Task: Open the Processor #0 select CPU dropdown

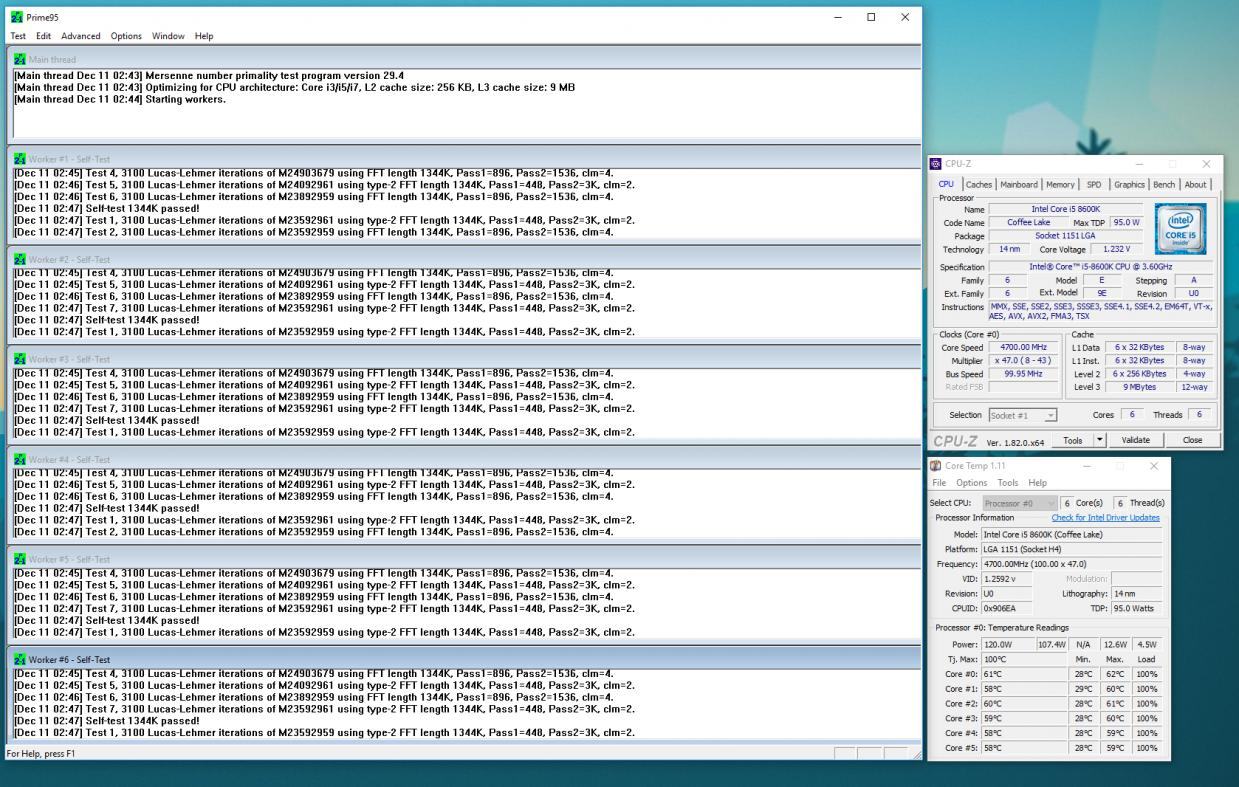Action: (1020, 503)
